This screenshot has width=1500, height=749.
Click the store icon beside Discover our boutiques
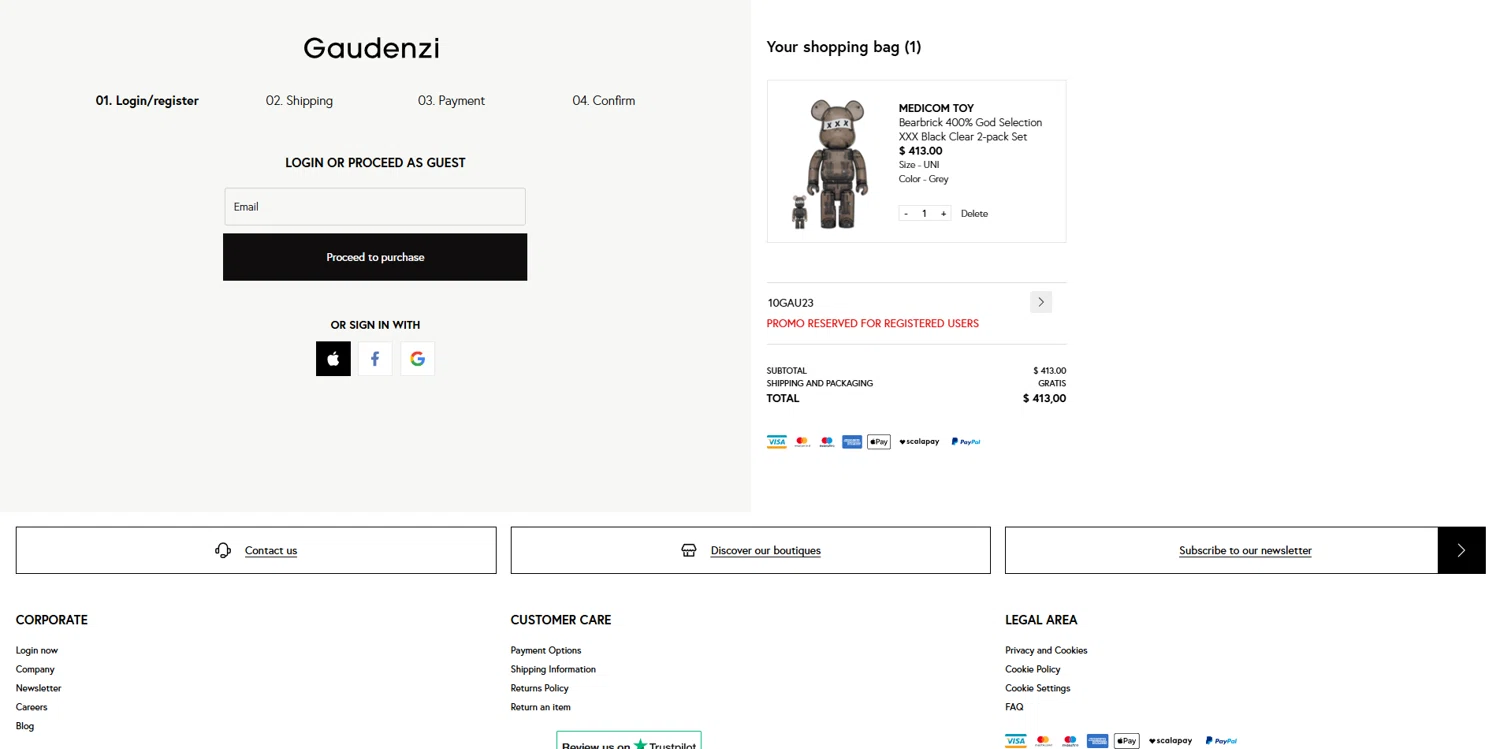coord(689,550)
